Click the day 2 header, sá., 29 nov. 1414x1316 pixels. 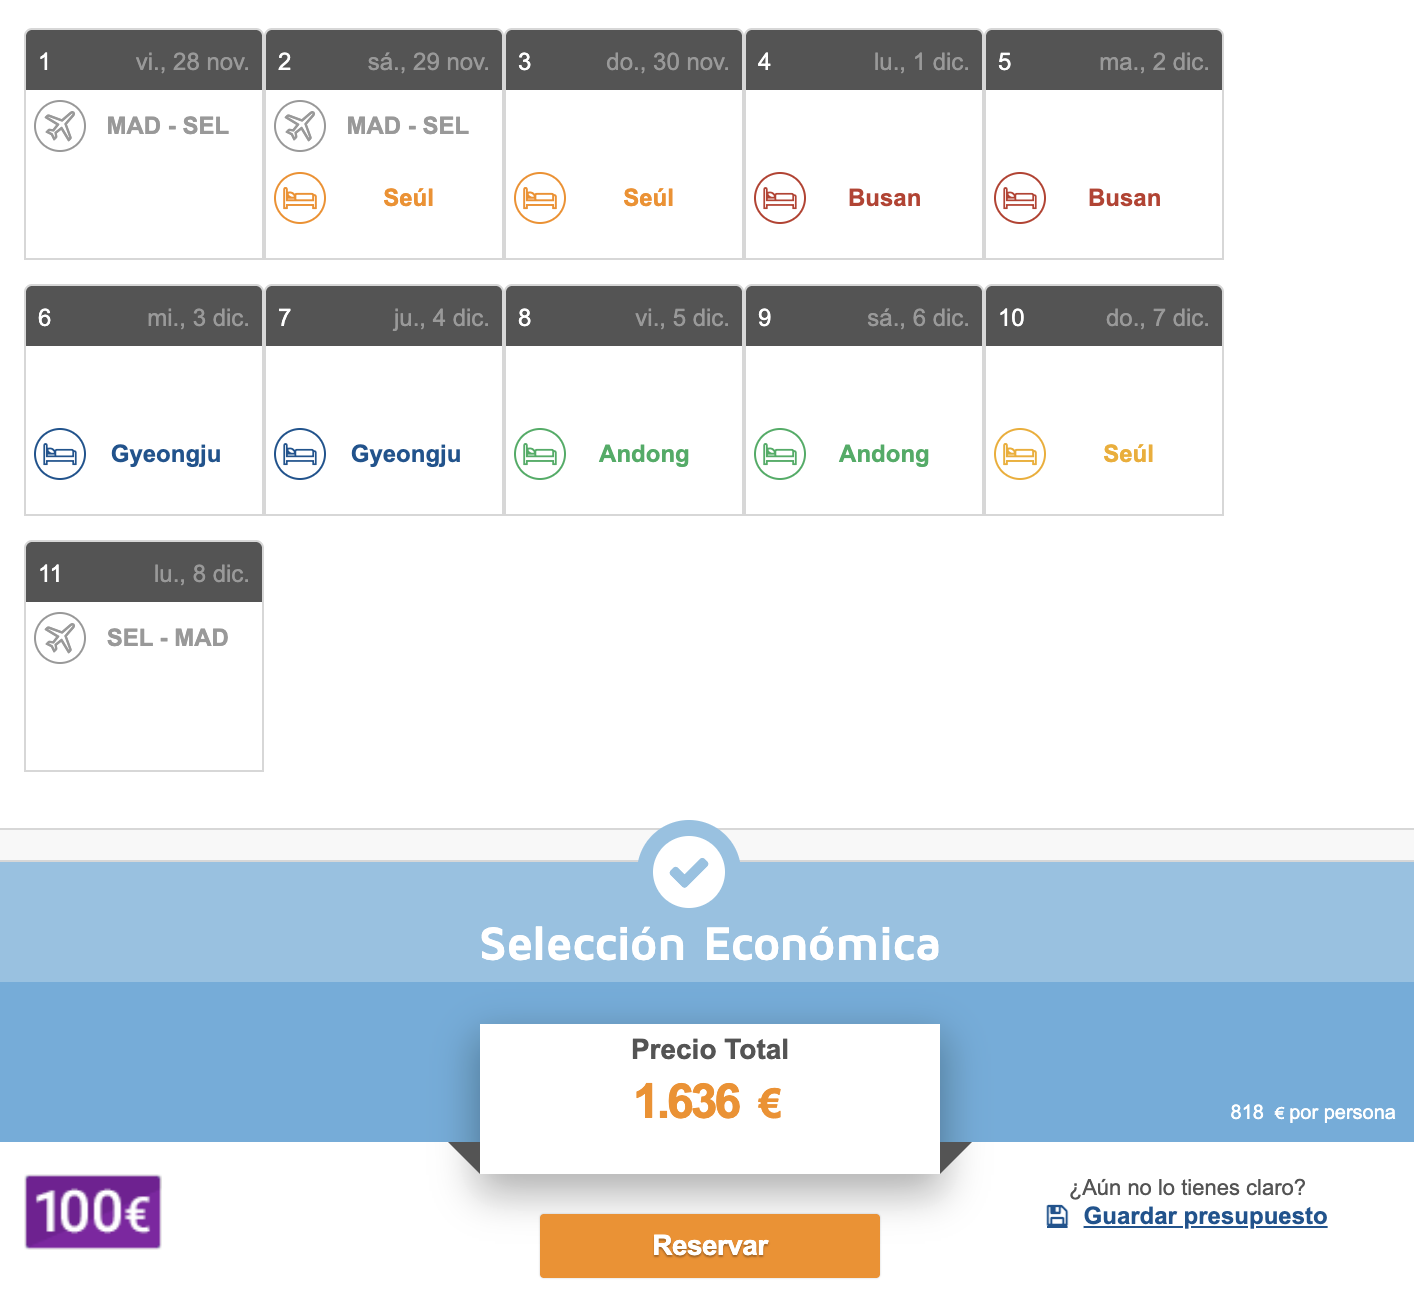pyautogui.click(x=384, y=62)
